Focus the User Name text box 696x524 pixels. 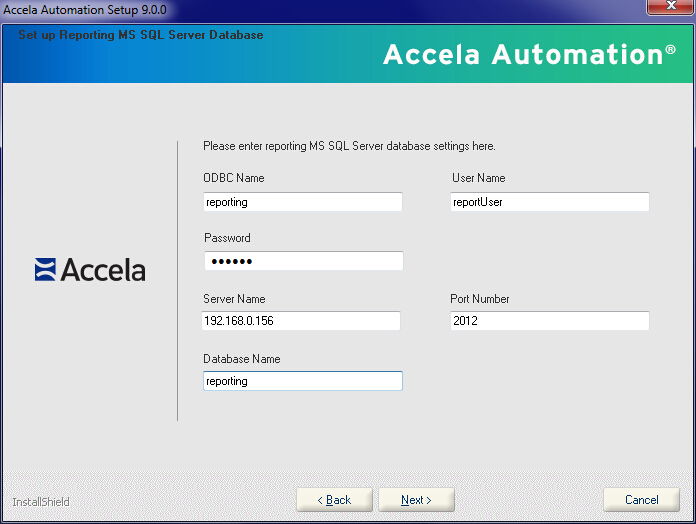[549, 202]
